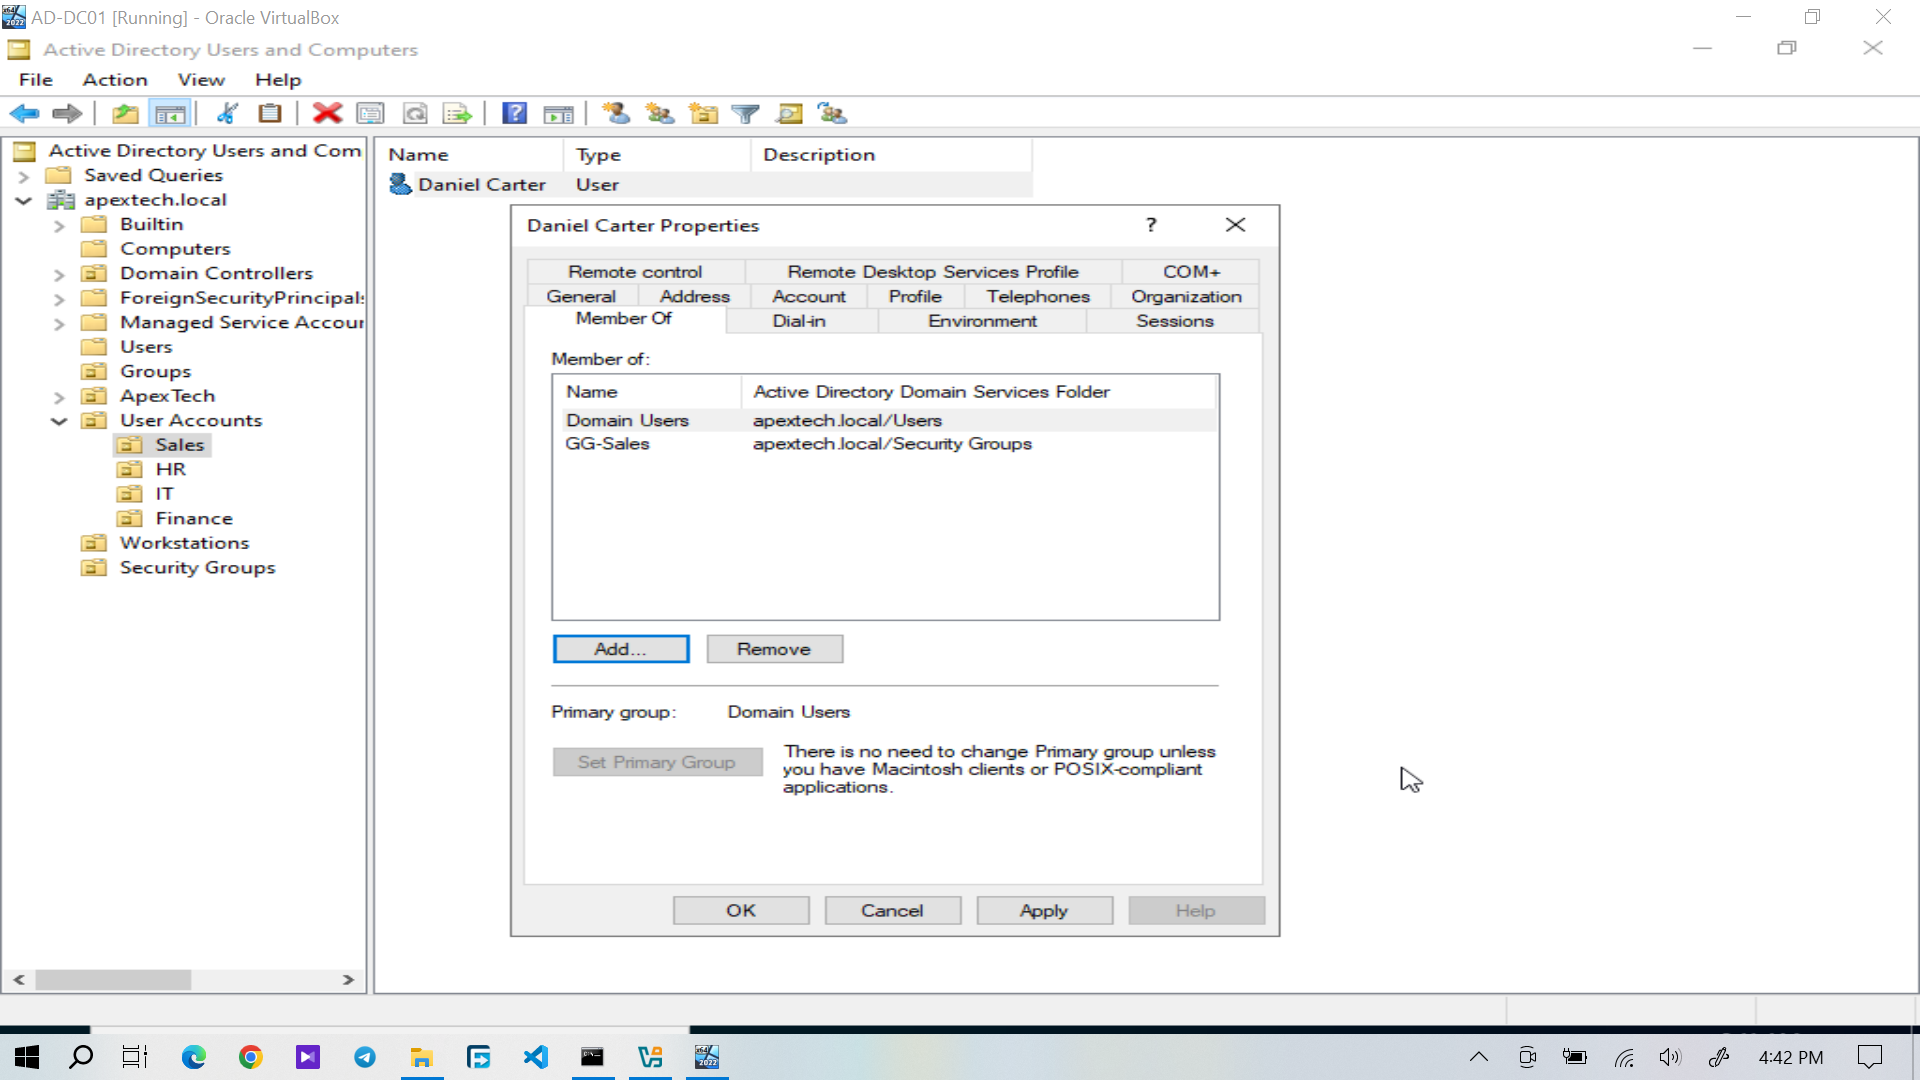
Task: Switch to the Address tab
Action: pos(695,297)
